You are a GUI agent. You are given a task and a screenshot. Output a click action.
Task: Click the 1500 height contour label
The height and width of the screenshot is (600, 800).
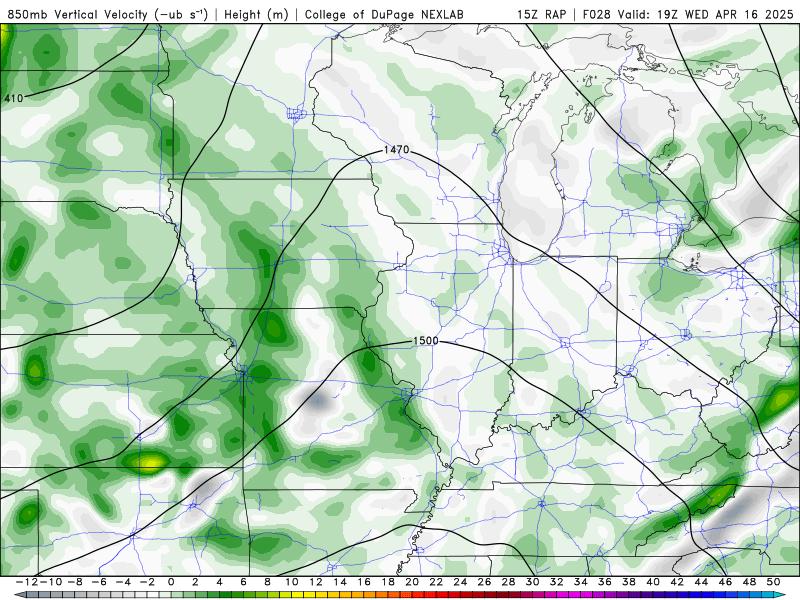tap(425, 341)
